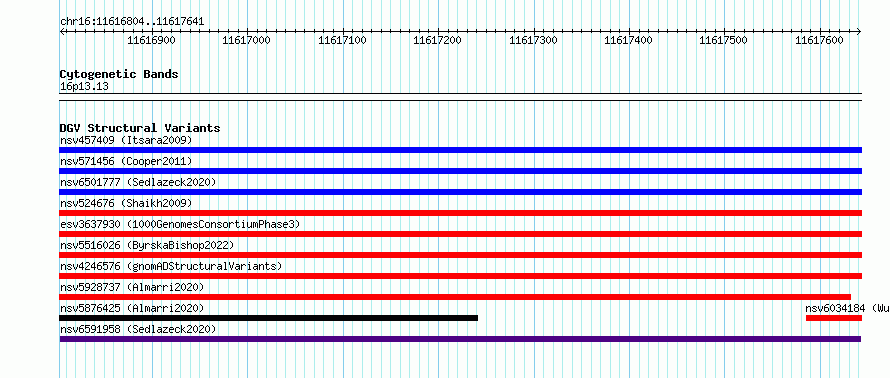890x378 pixels.
Task: Open esv3637930 1000GenomesConsortiumPhase3 variant label
Action: pos(180,224)
